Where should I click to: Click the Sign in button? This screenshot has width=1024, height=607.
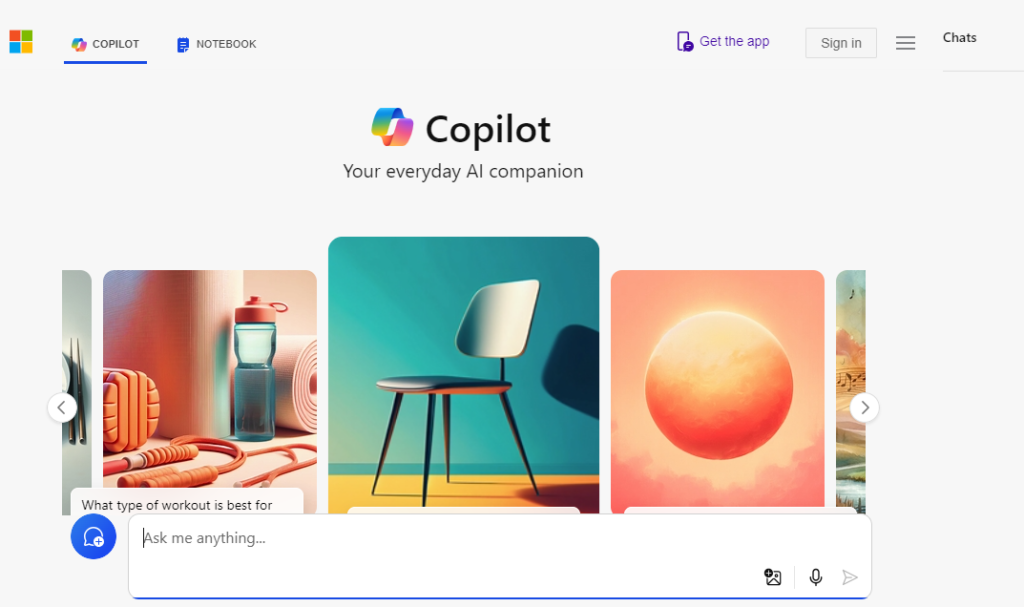pos(840,43)
